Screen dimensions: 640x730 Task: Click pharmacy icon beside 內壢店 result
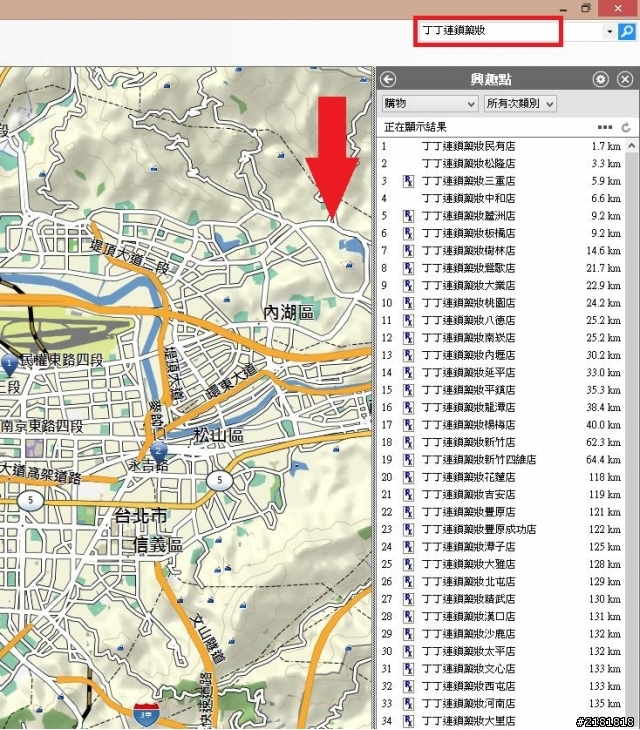[408, 355]
